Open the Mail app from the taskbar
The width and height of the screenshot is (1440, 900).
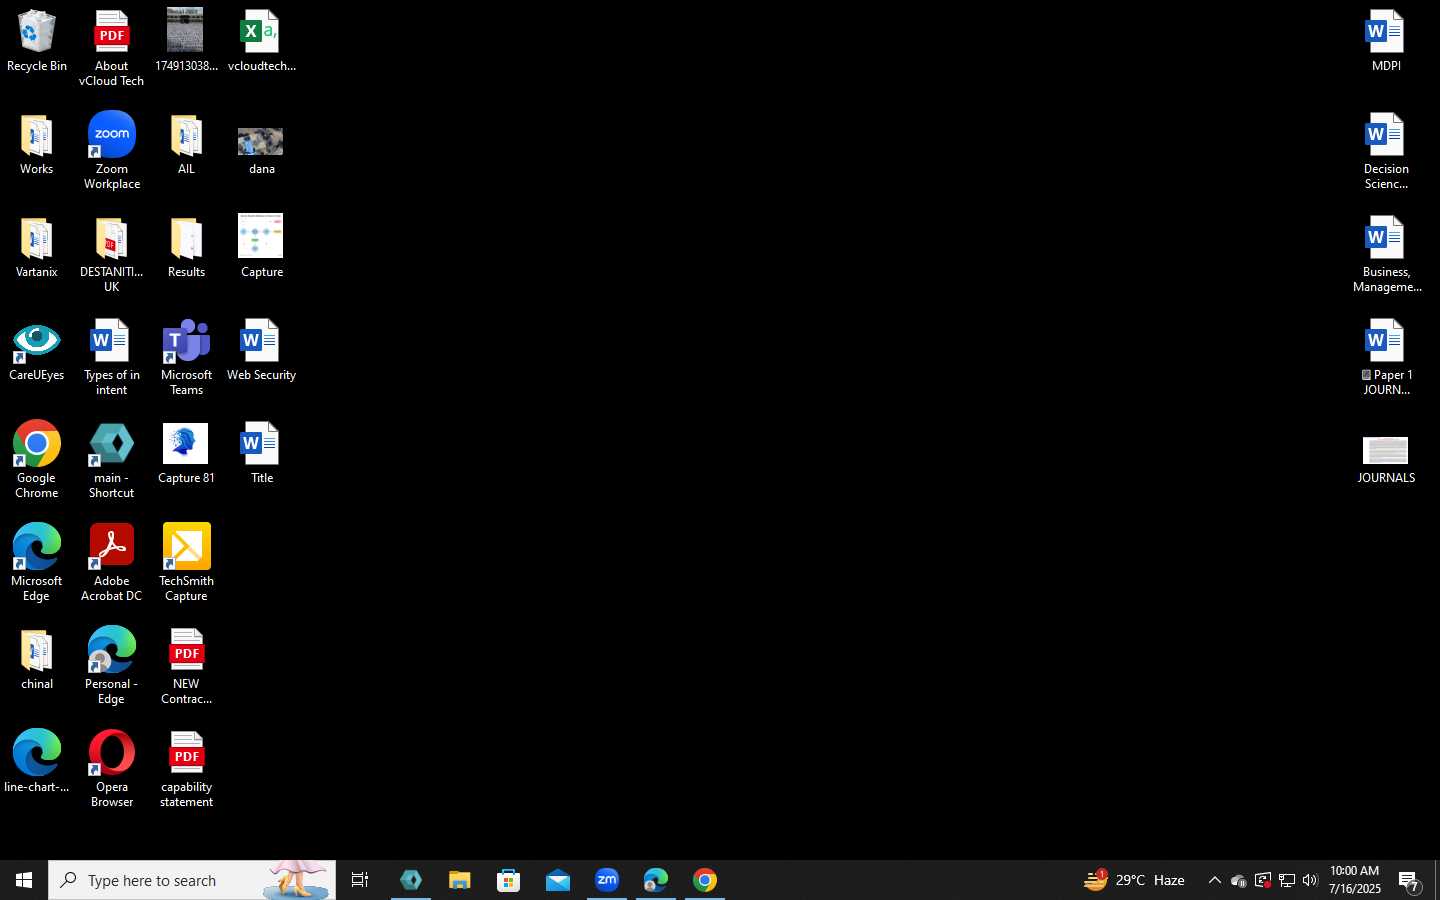tap(557, 880)
